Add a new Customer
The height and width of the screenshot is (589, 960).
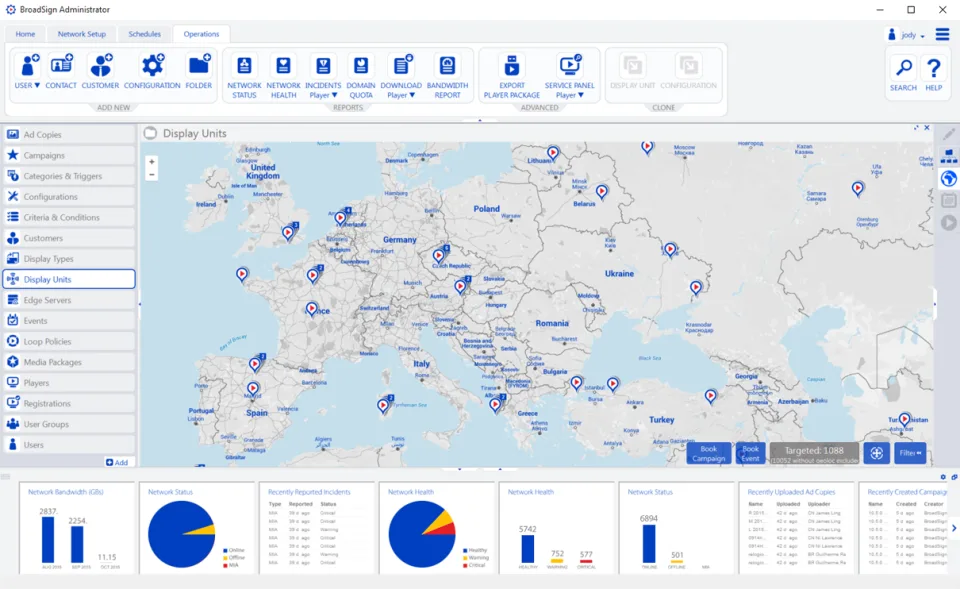click(x=100, y=72)
